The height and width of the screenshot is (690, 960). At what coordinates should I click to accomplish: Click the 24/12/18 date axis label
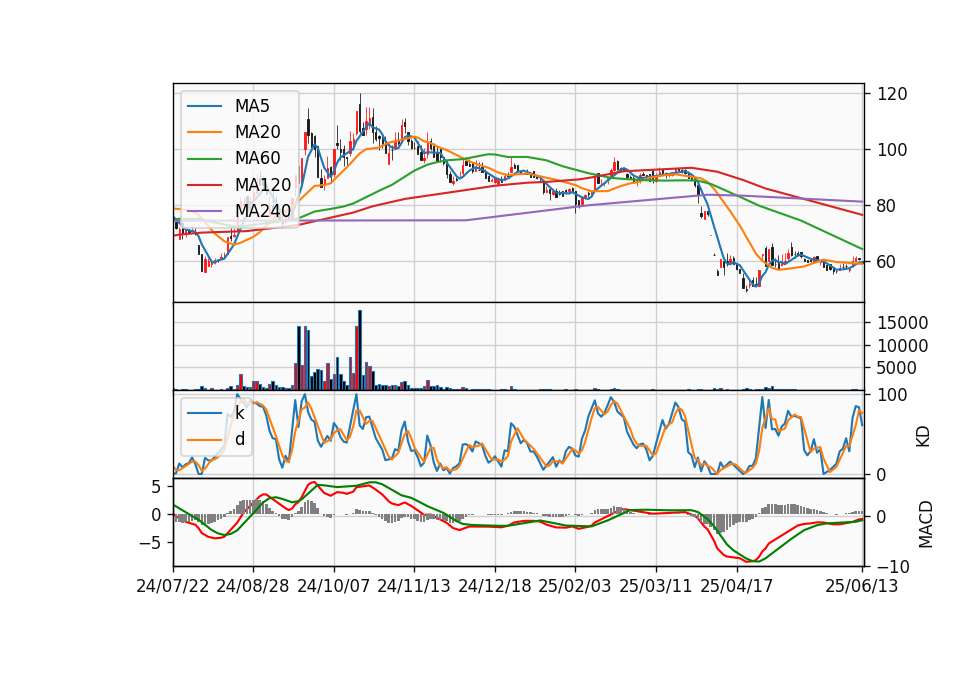495,586
